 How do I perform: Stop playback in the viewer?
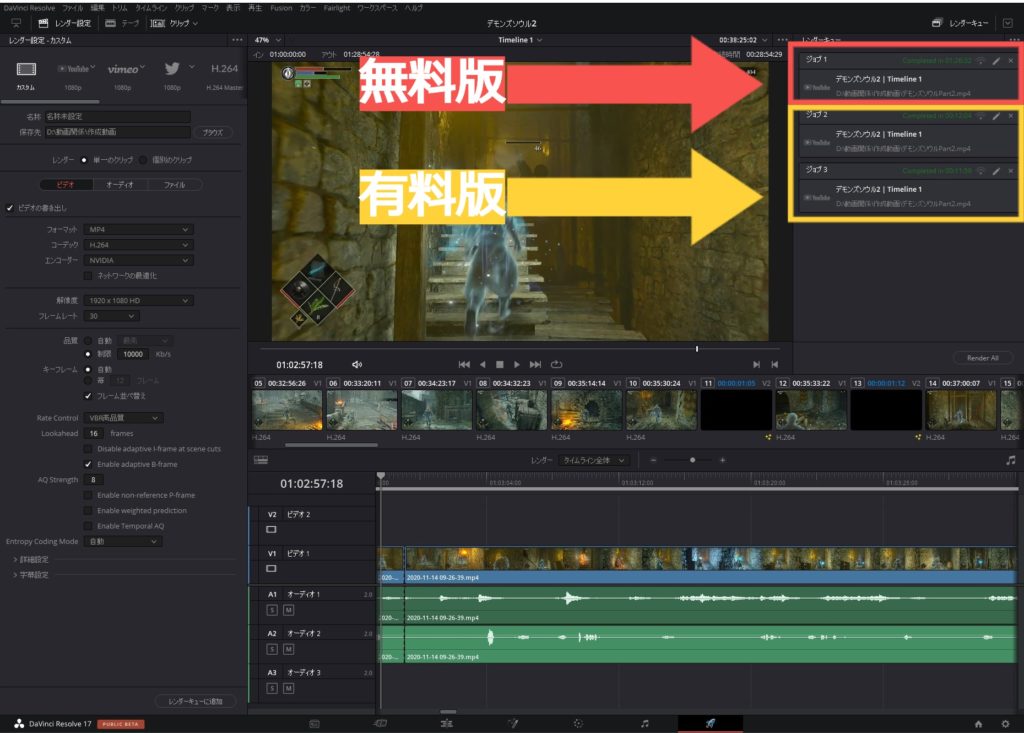(x=500, y=365)
